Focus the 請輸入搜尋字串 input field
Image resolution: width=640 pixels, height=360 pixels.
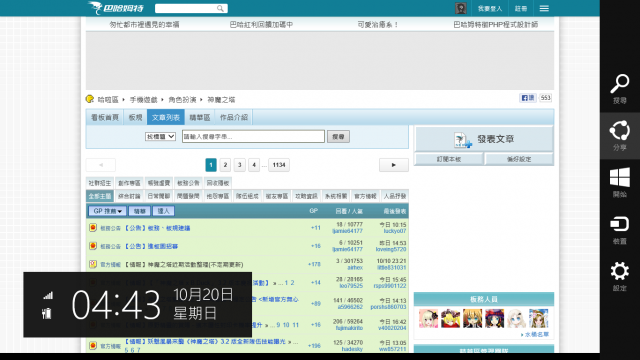[253, 136]
